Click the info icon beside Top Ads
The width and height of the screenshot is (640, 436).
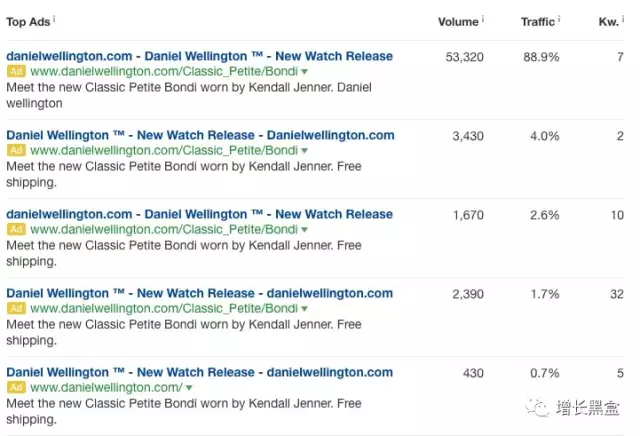54,19
